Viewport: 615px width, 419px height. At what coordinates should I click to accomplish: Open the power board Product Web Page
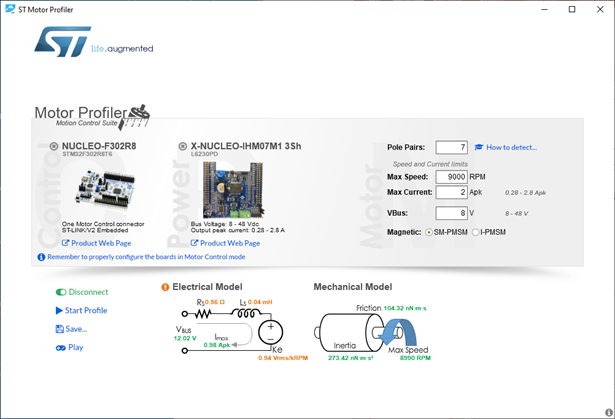tap(225, 243)
